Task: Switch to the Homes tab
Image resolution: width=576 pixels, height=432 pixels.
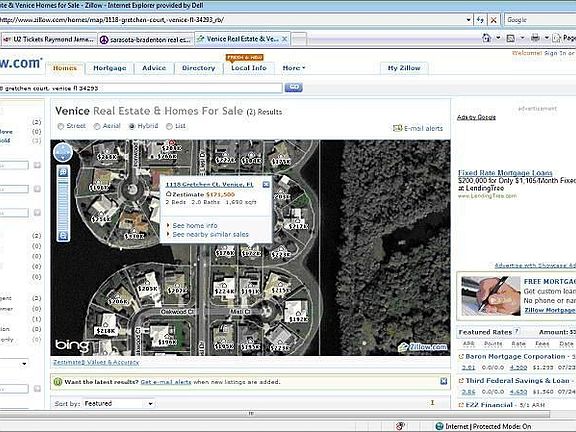Action: 65,68
